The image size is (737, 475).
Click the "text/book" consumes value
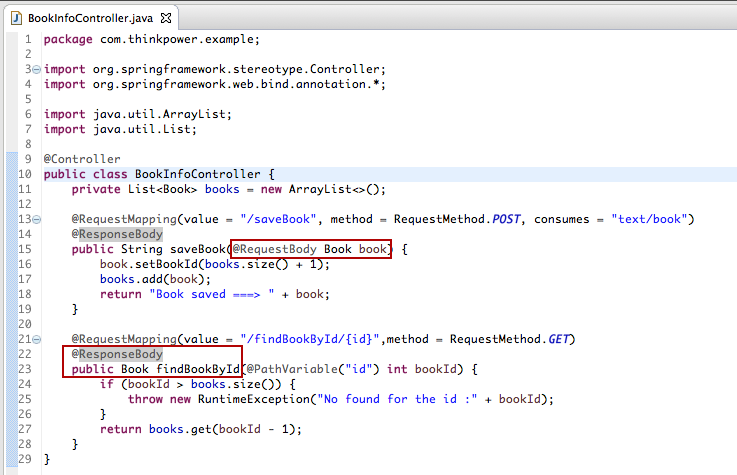649,219
